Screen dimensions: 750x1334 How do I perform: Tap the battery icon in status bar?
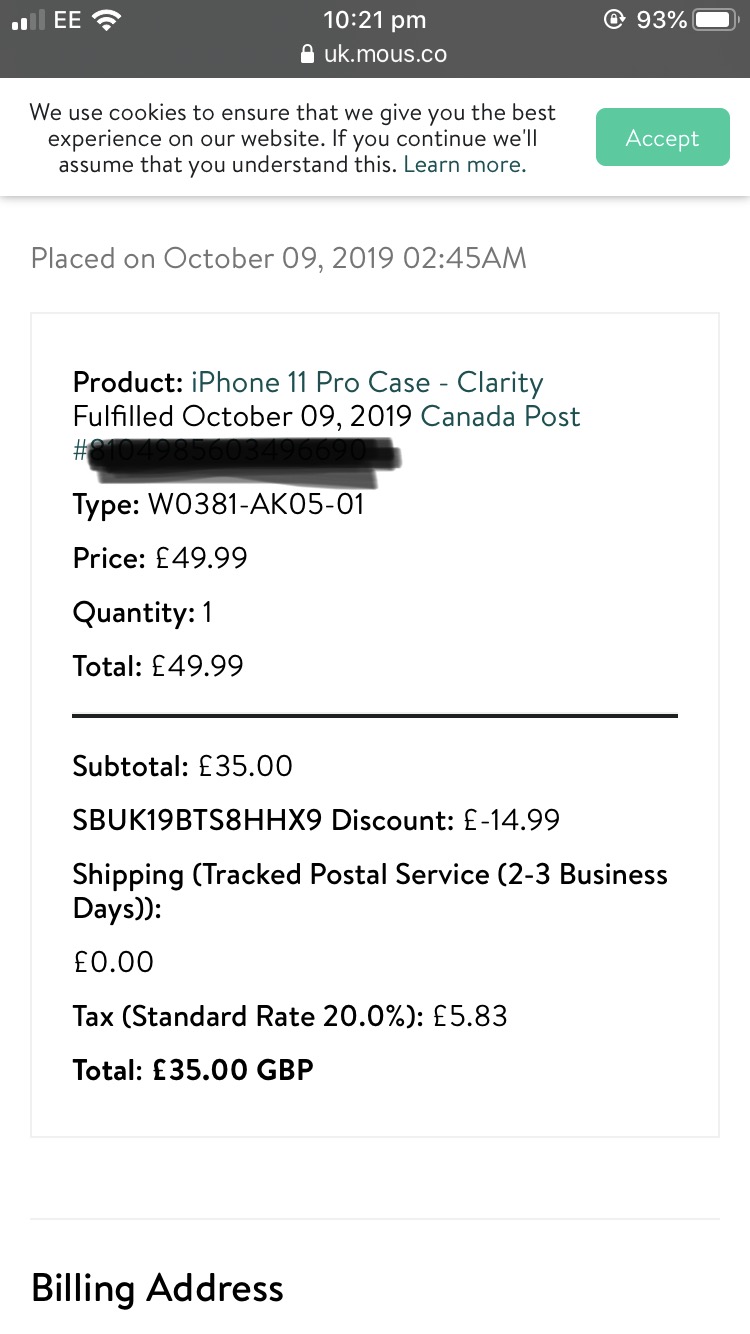[x=716, y=20]
